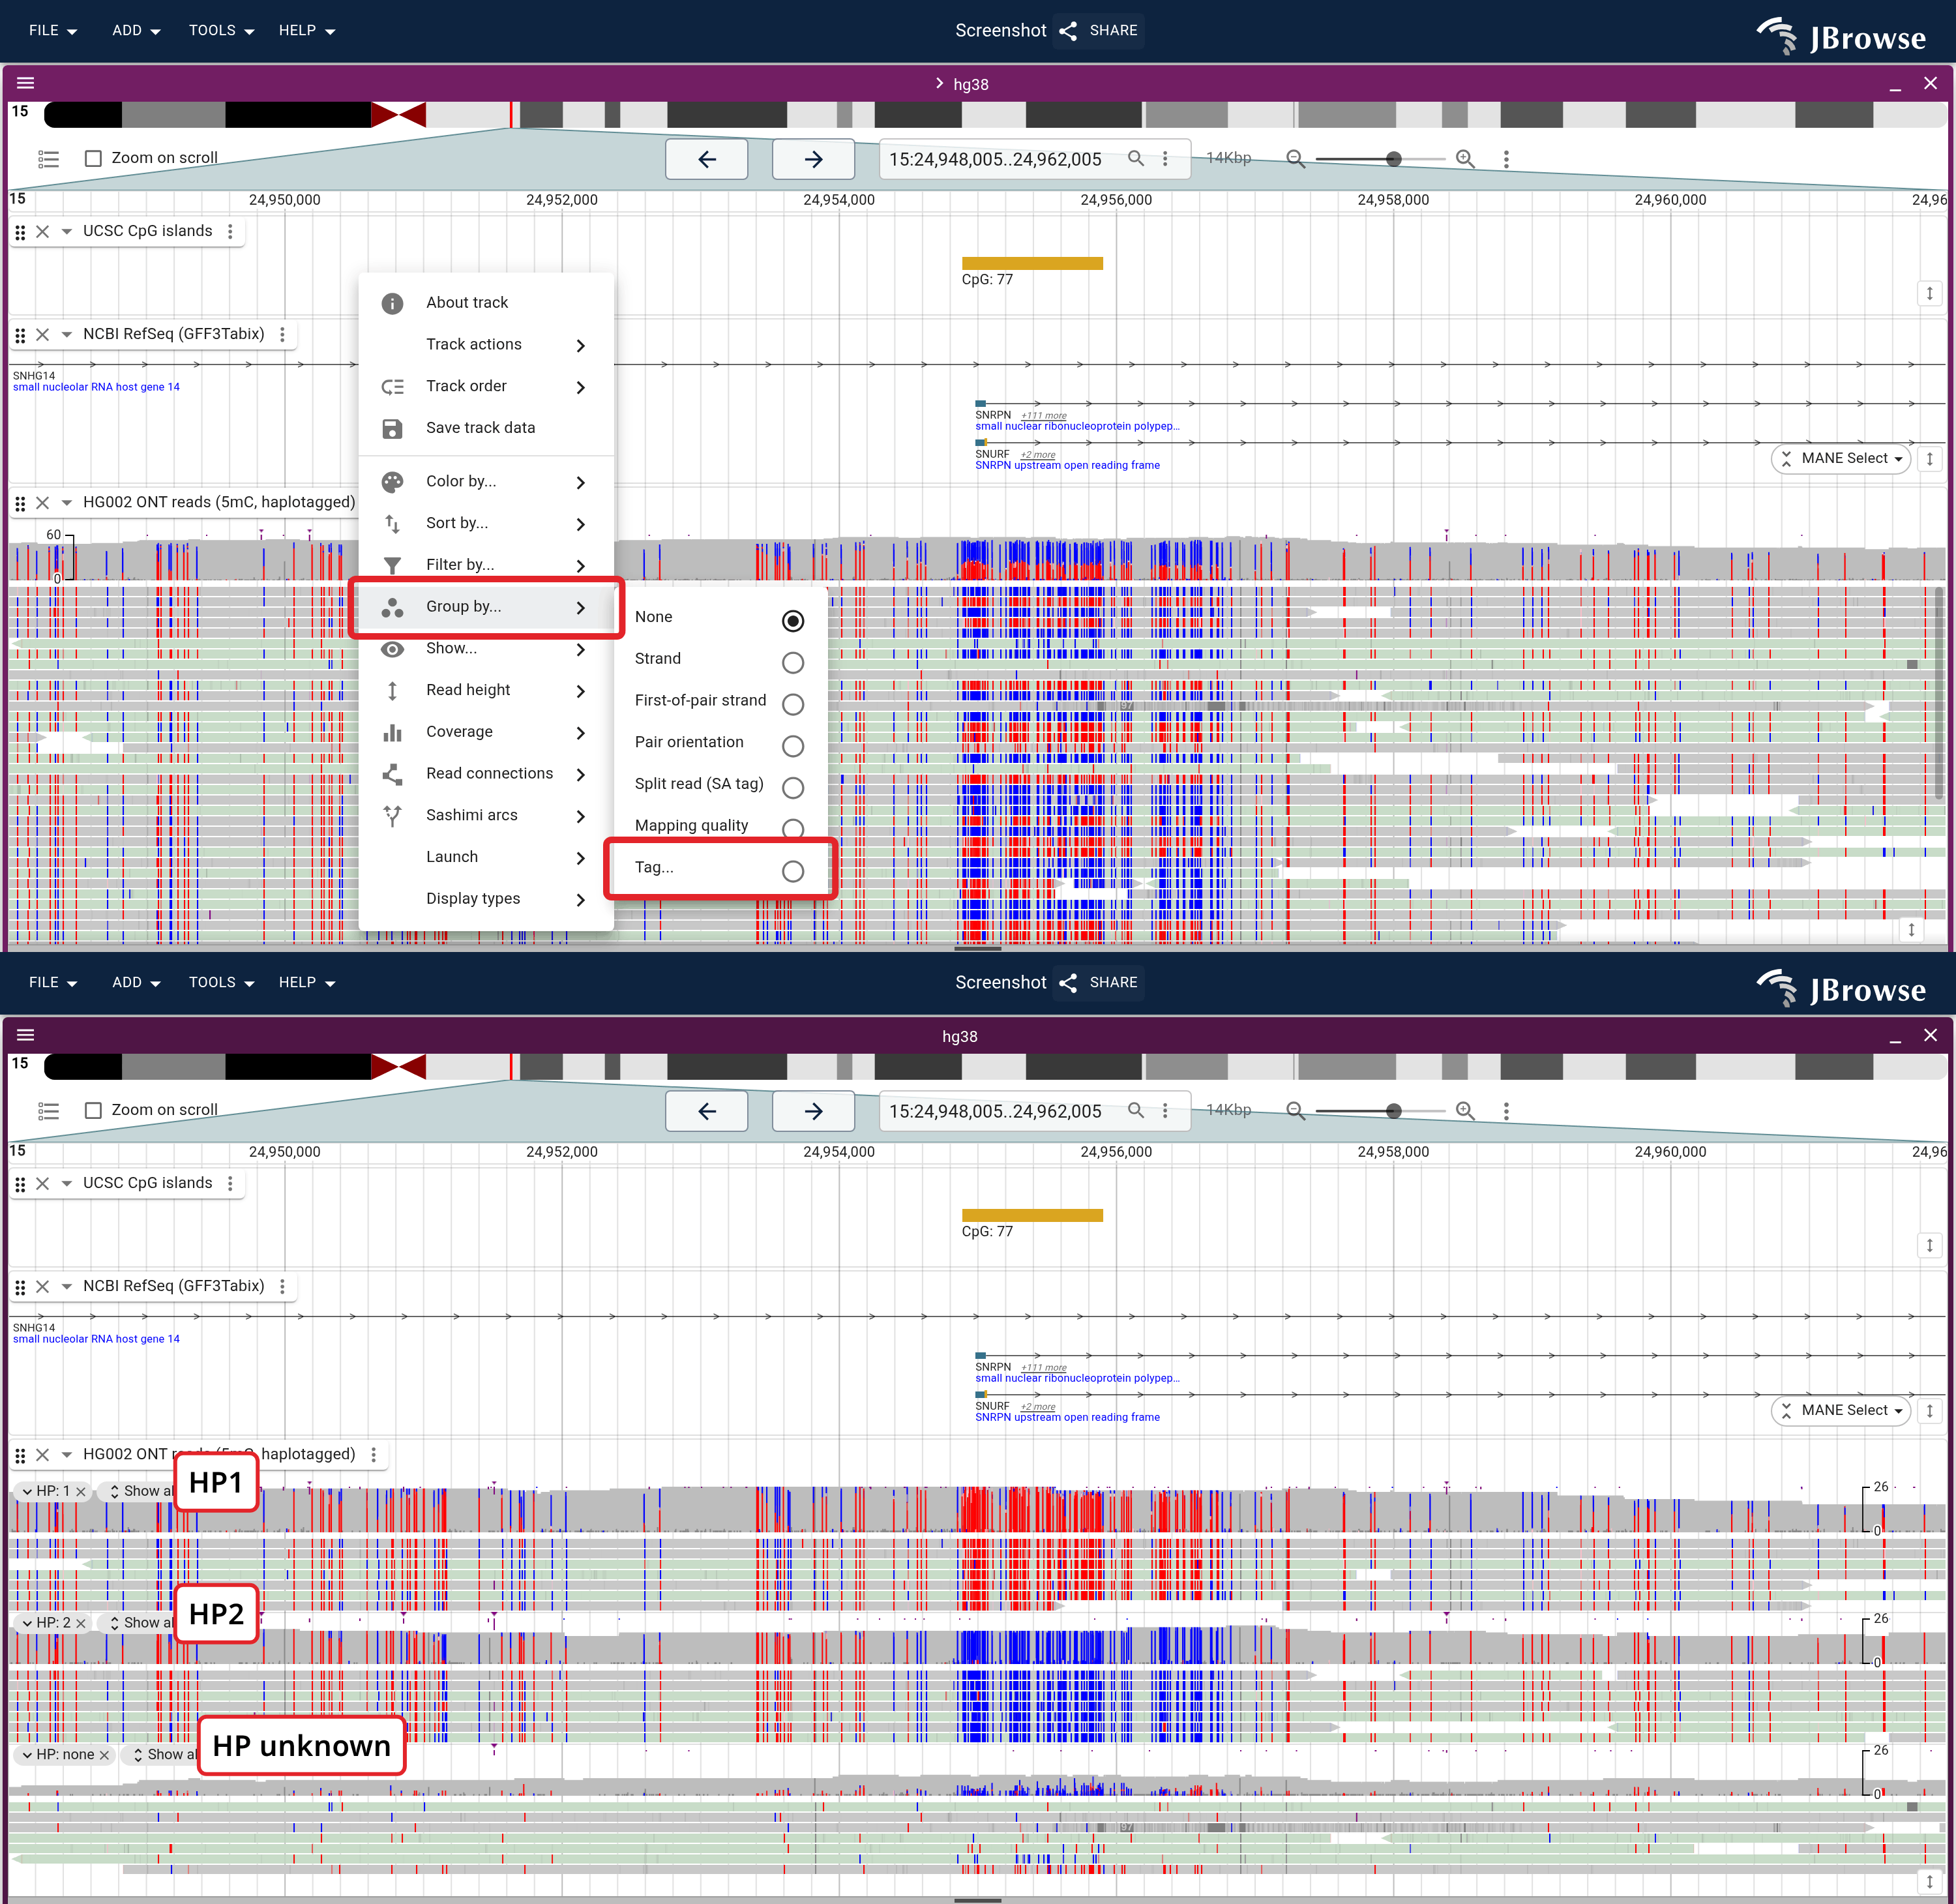The image size is (1956, 1904).
Task: Open ADD menu in upper menu bar
Action: pyautogui.click(x=136, y=31)
